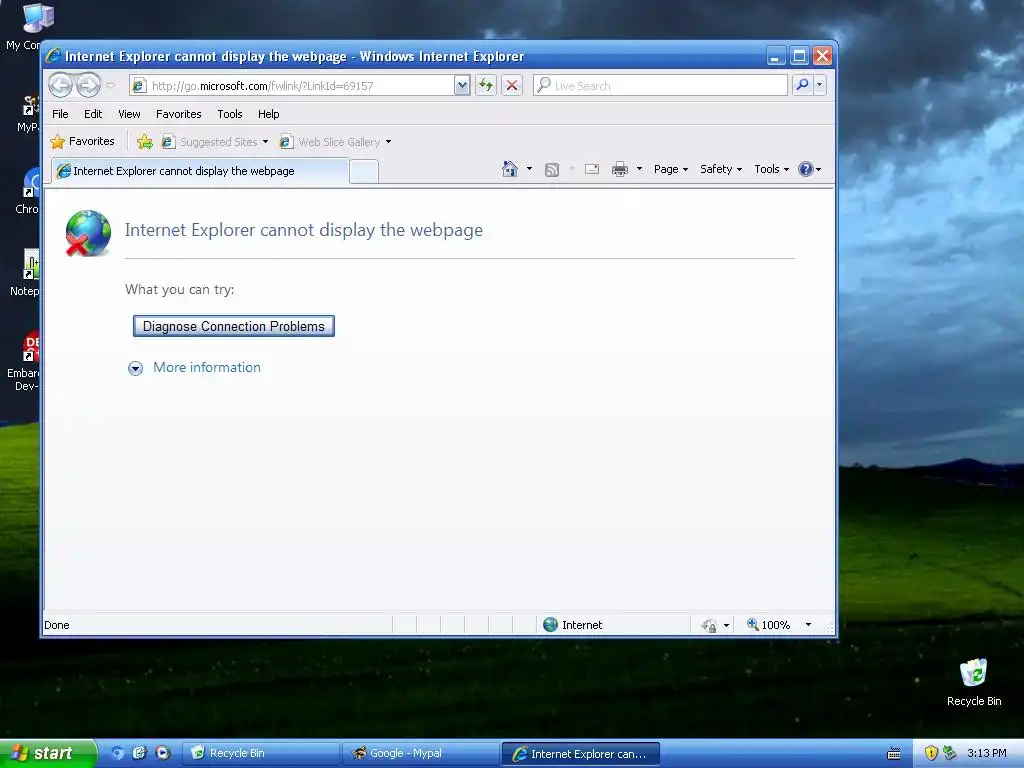The width and height of the screenshot is (1024, 768).
Task: Expand Web Slice Gallery dropdown arrow
Action: pyautogui.click(x=389, y=142)
